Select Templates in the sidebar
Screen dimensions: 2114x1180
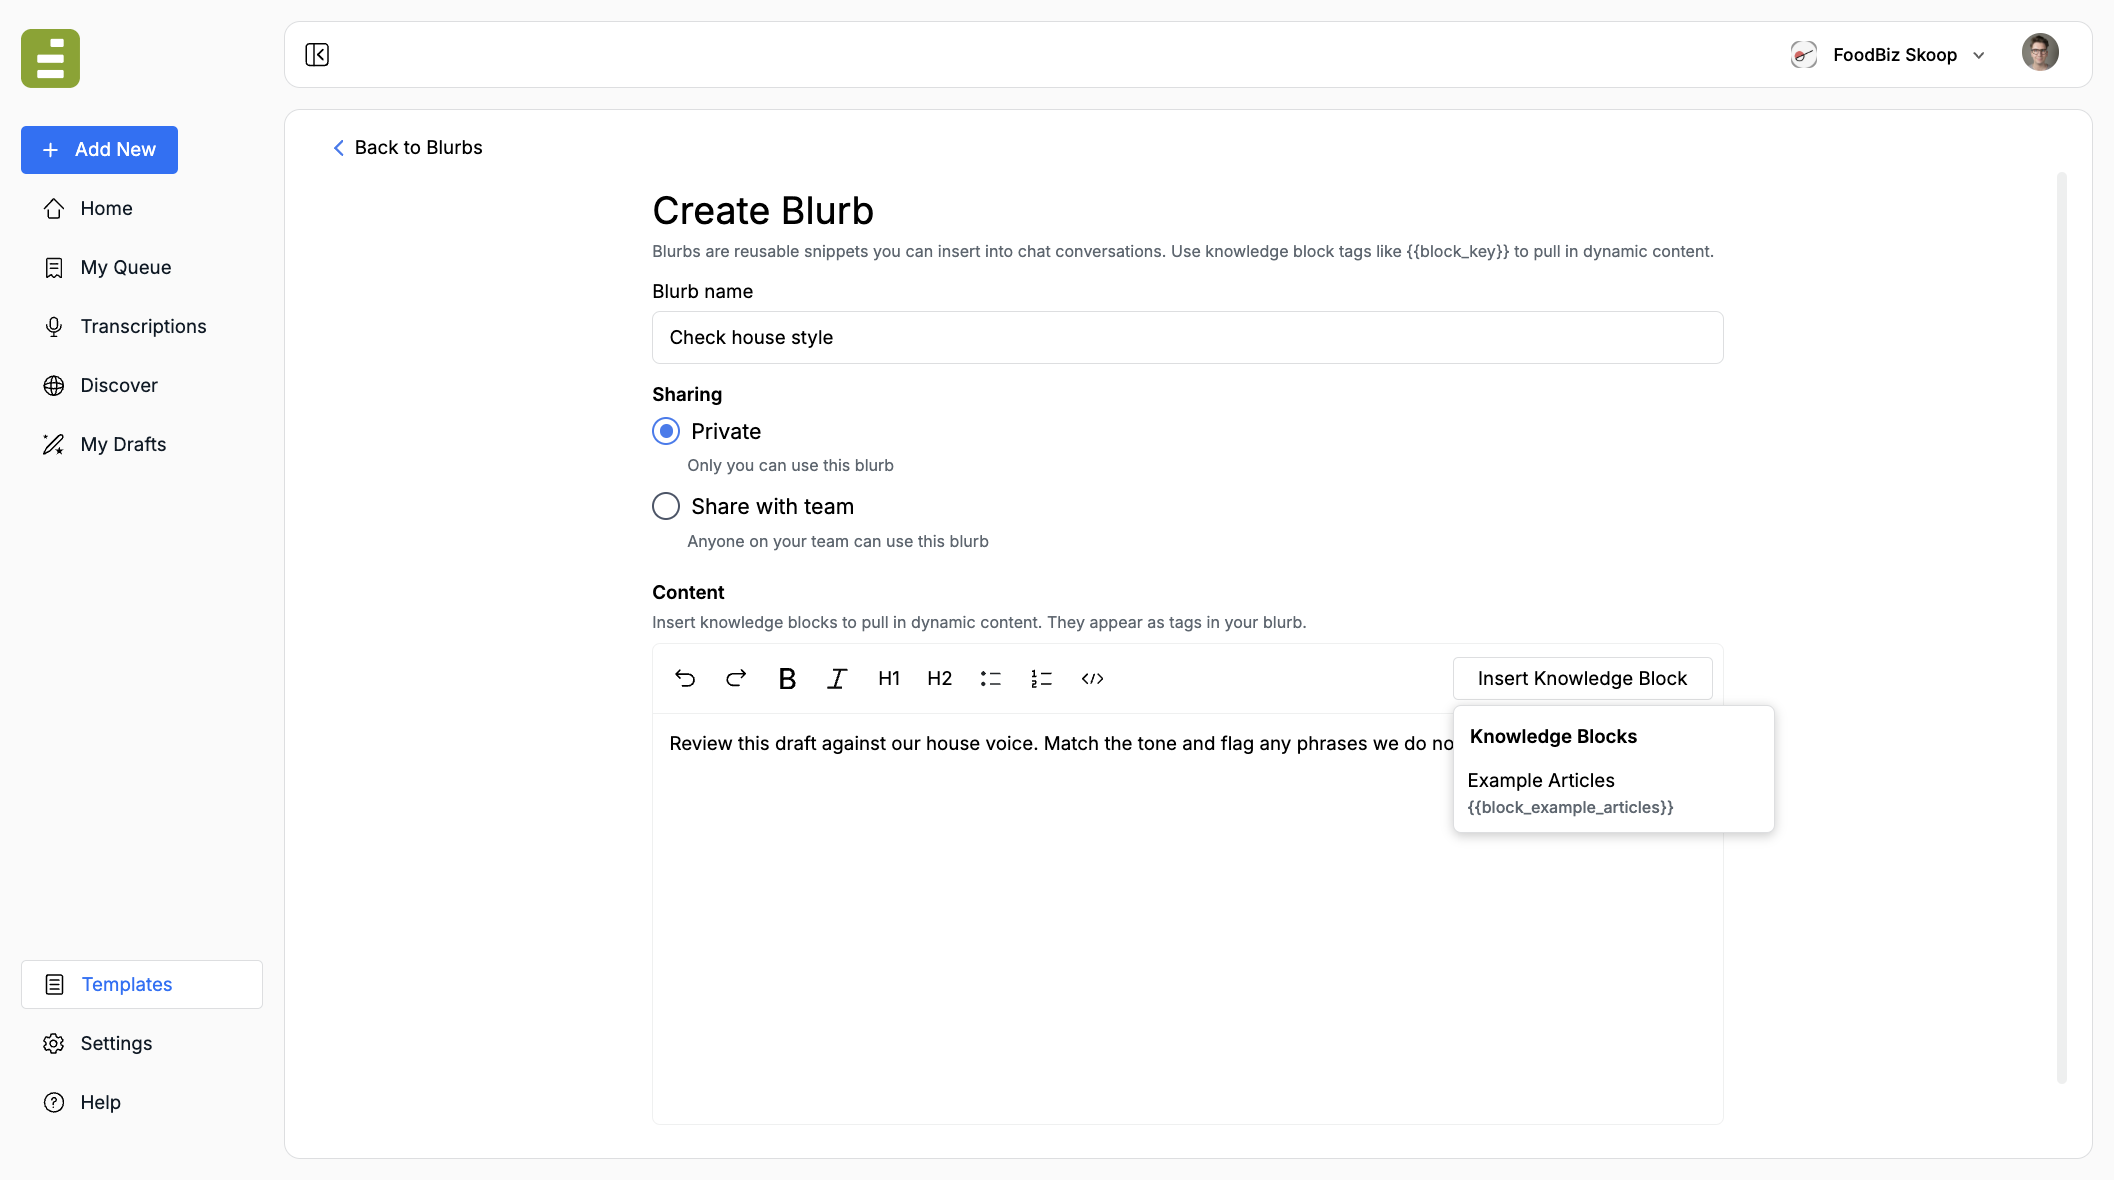pos(141,984)
